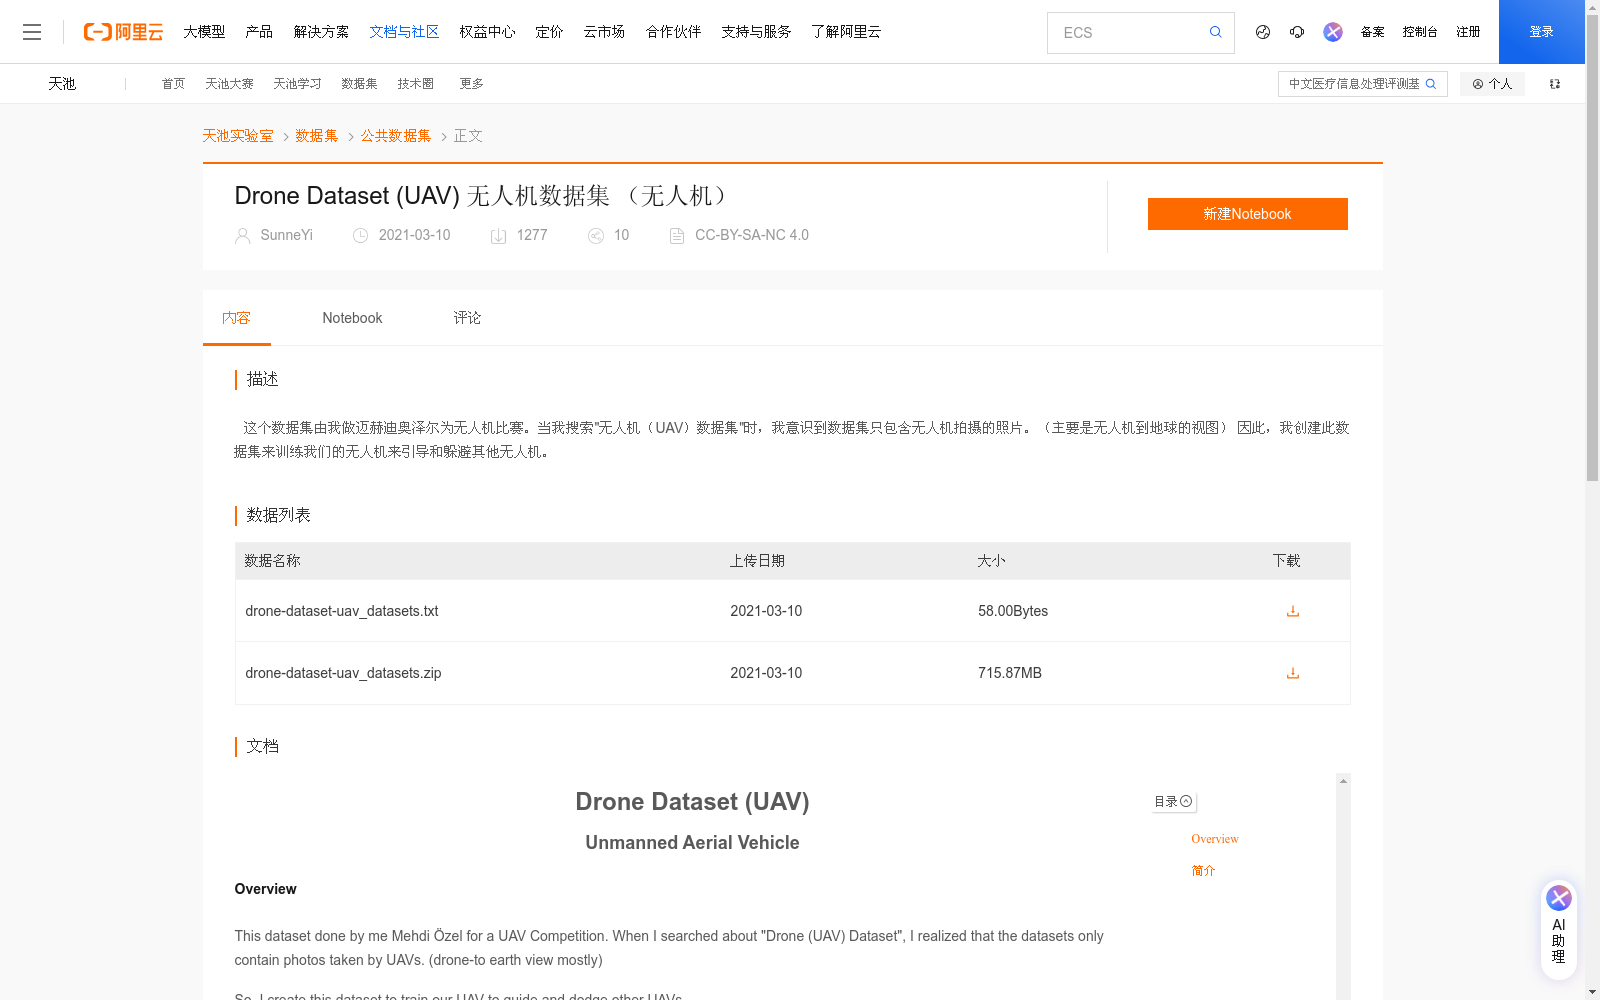The width and height of the screenshot is (1600, 1000).
Task: Open 权益中心 menu
Action: (x=487, y=32)
